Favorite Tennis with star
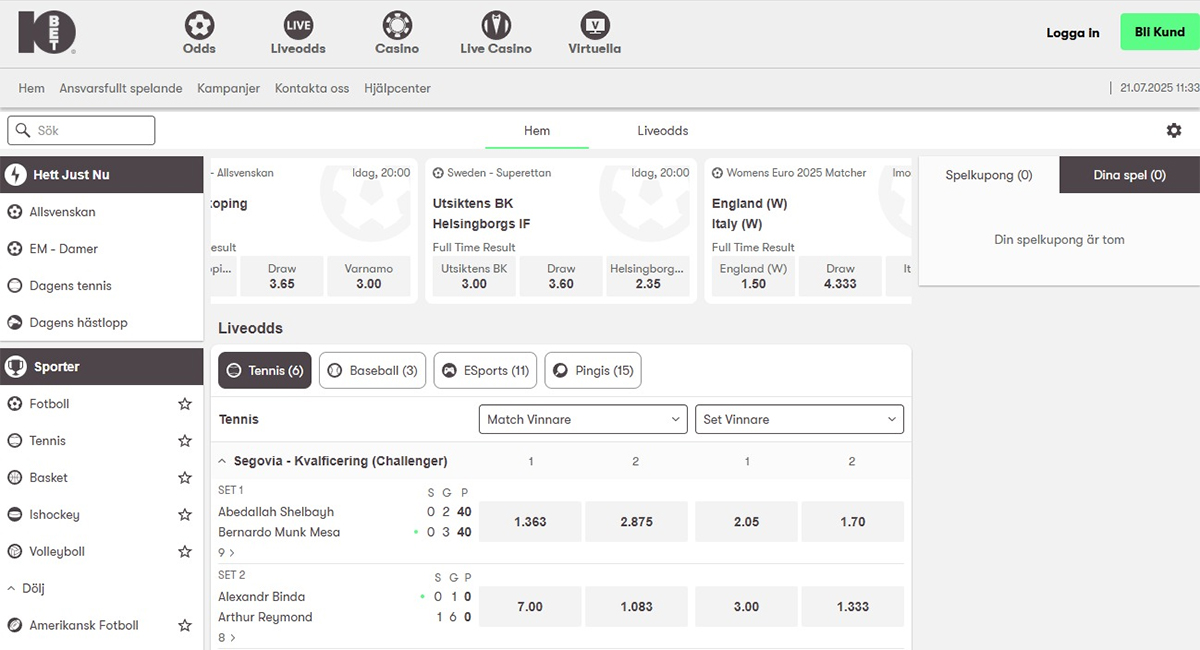The image size is (1200, 650). point(185,441)
